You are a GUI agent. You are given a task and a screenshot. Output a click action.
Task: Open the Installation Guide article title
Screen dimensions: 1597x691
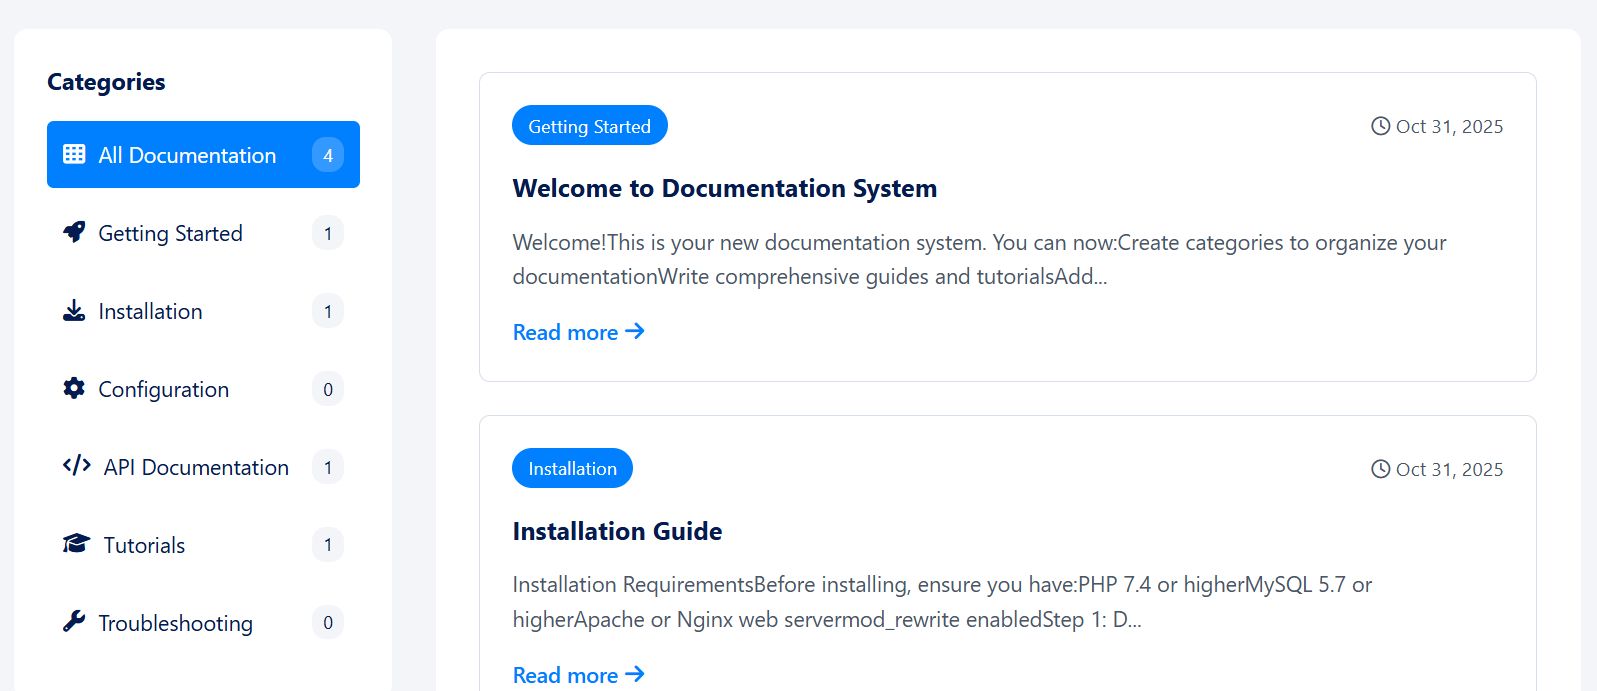coord(617,531)
